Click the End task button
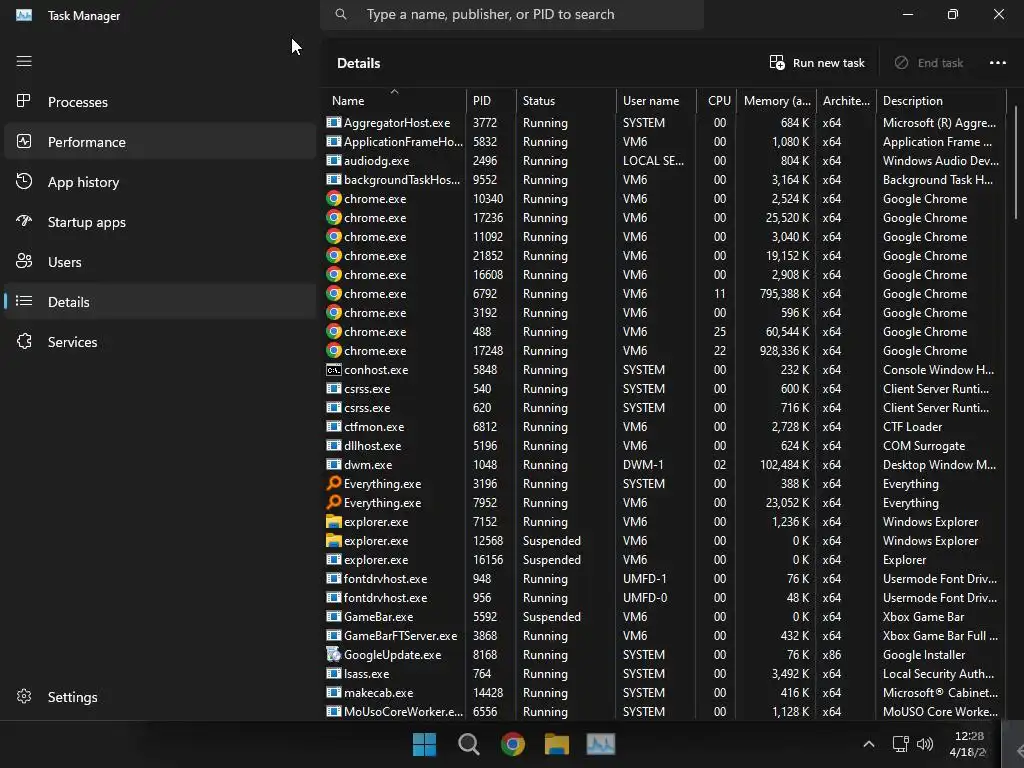Viewport: 1024px width, 768px height. click(929, 63)
